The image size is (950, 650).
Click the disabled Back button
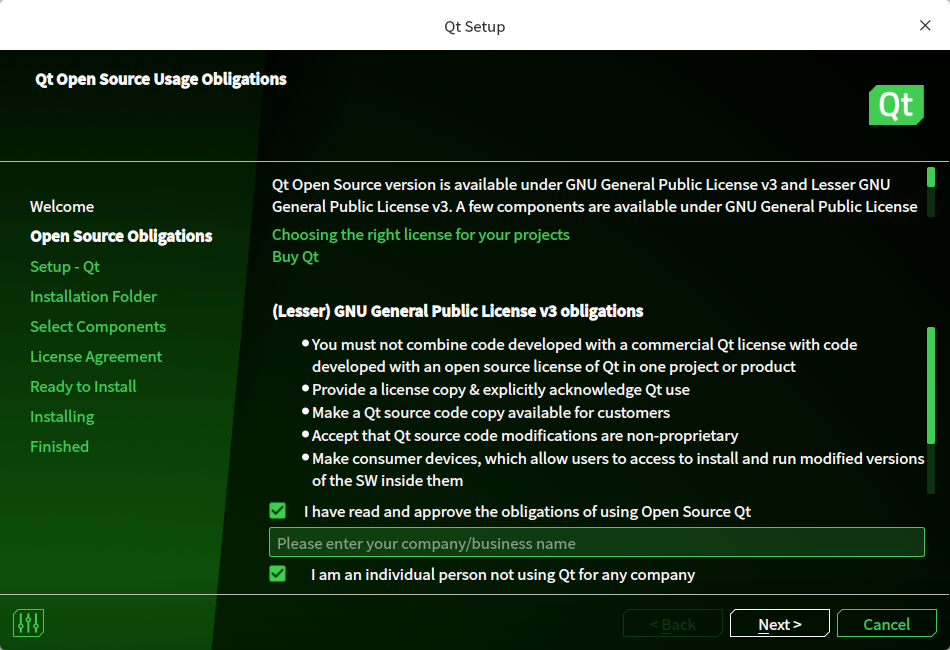click(x=672, y=623)
